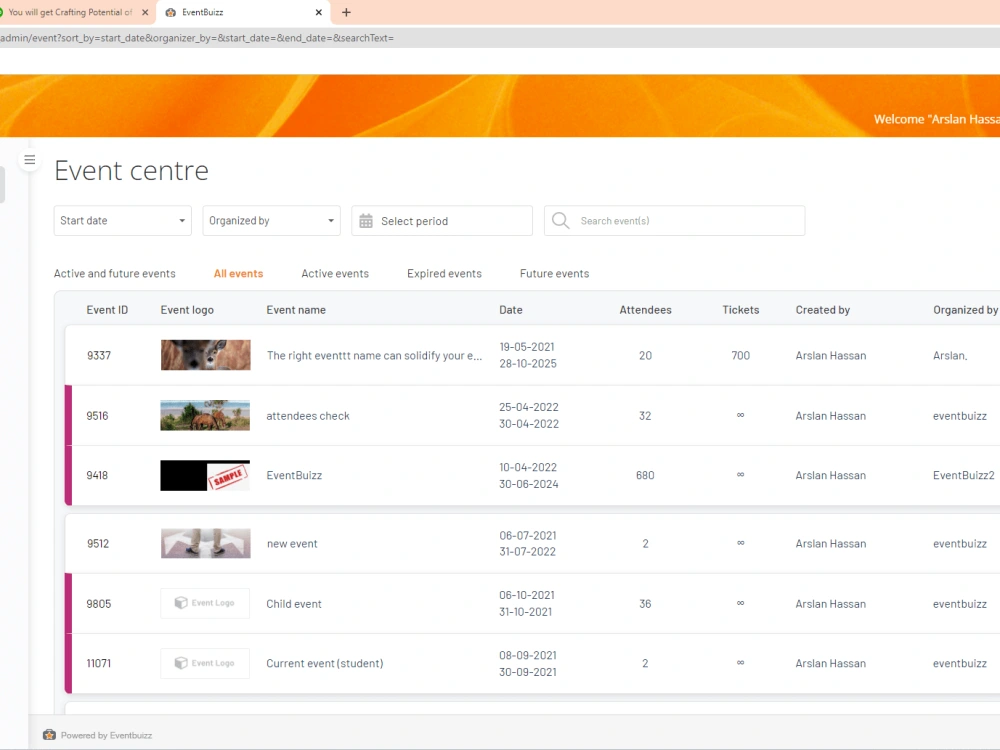Click event ID 9418

(97, 475)
